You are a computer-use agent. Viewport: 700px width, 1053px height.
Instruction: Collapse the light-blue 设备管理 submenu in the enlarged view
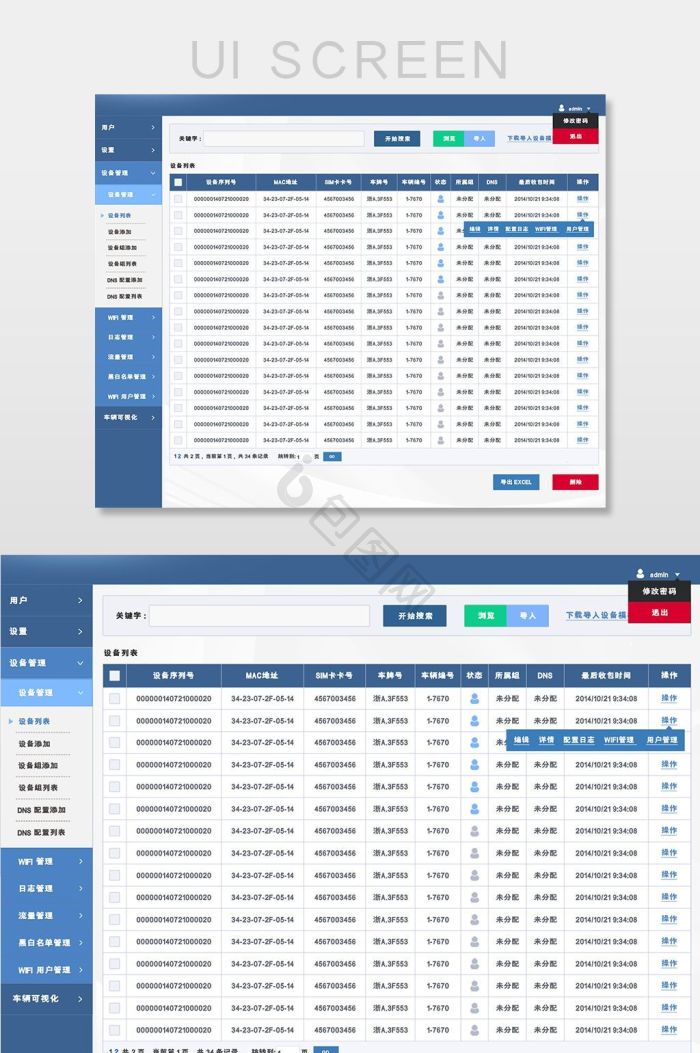tap(46, 692)
